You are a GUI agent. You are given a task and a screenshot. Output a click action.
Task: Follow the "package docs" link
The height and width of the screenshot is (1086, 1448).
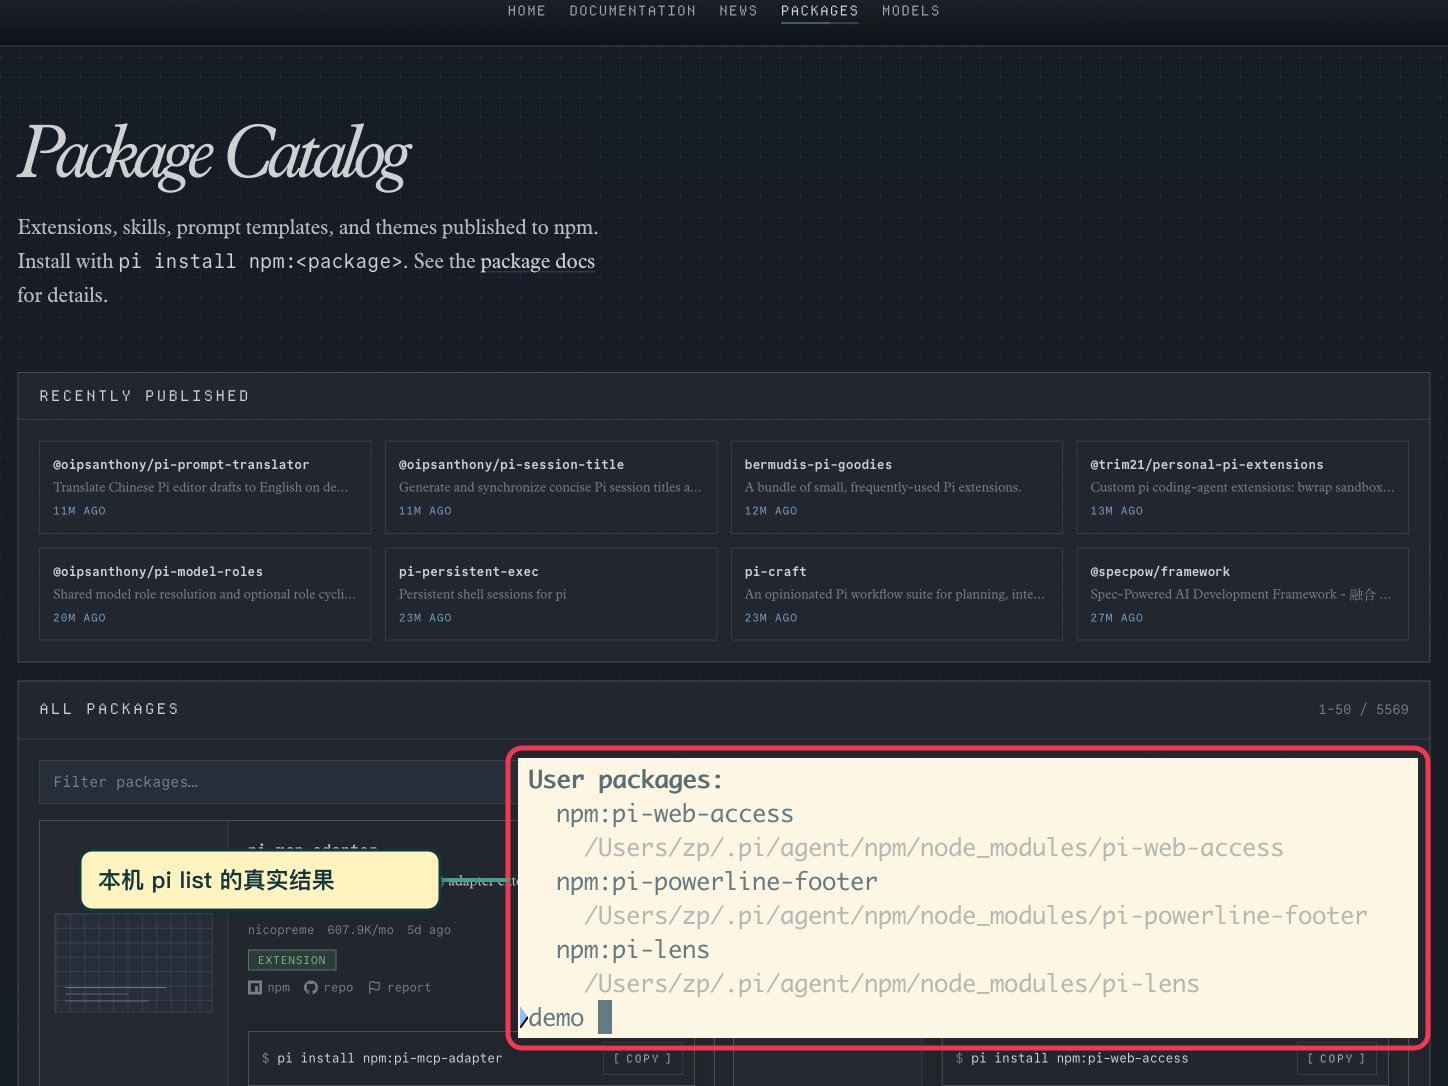click(x=537, y=261)
